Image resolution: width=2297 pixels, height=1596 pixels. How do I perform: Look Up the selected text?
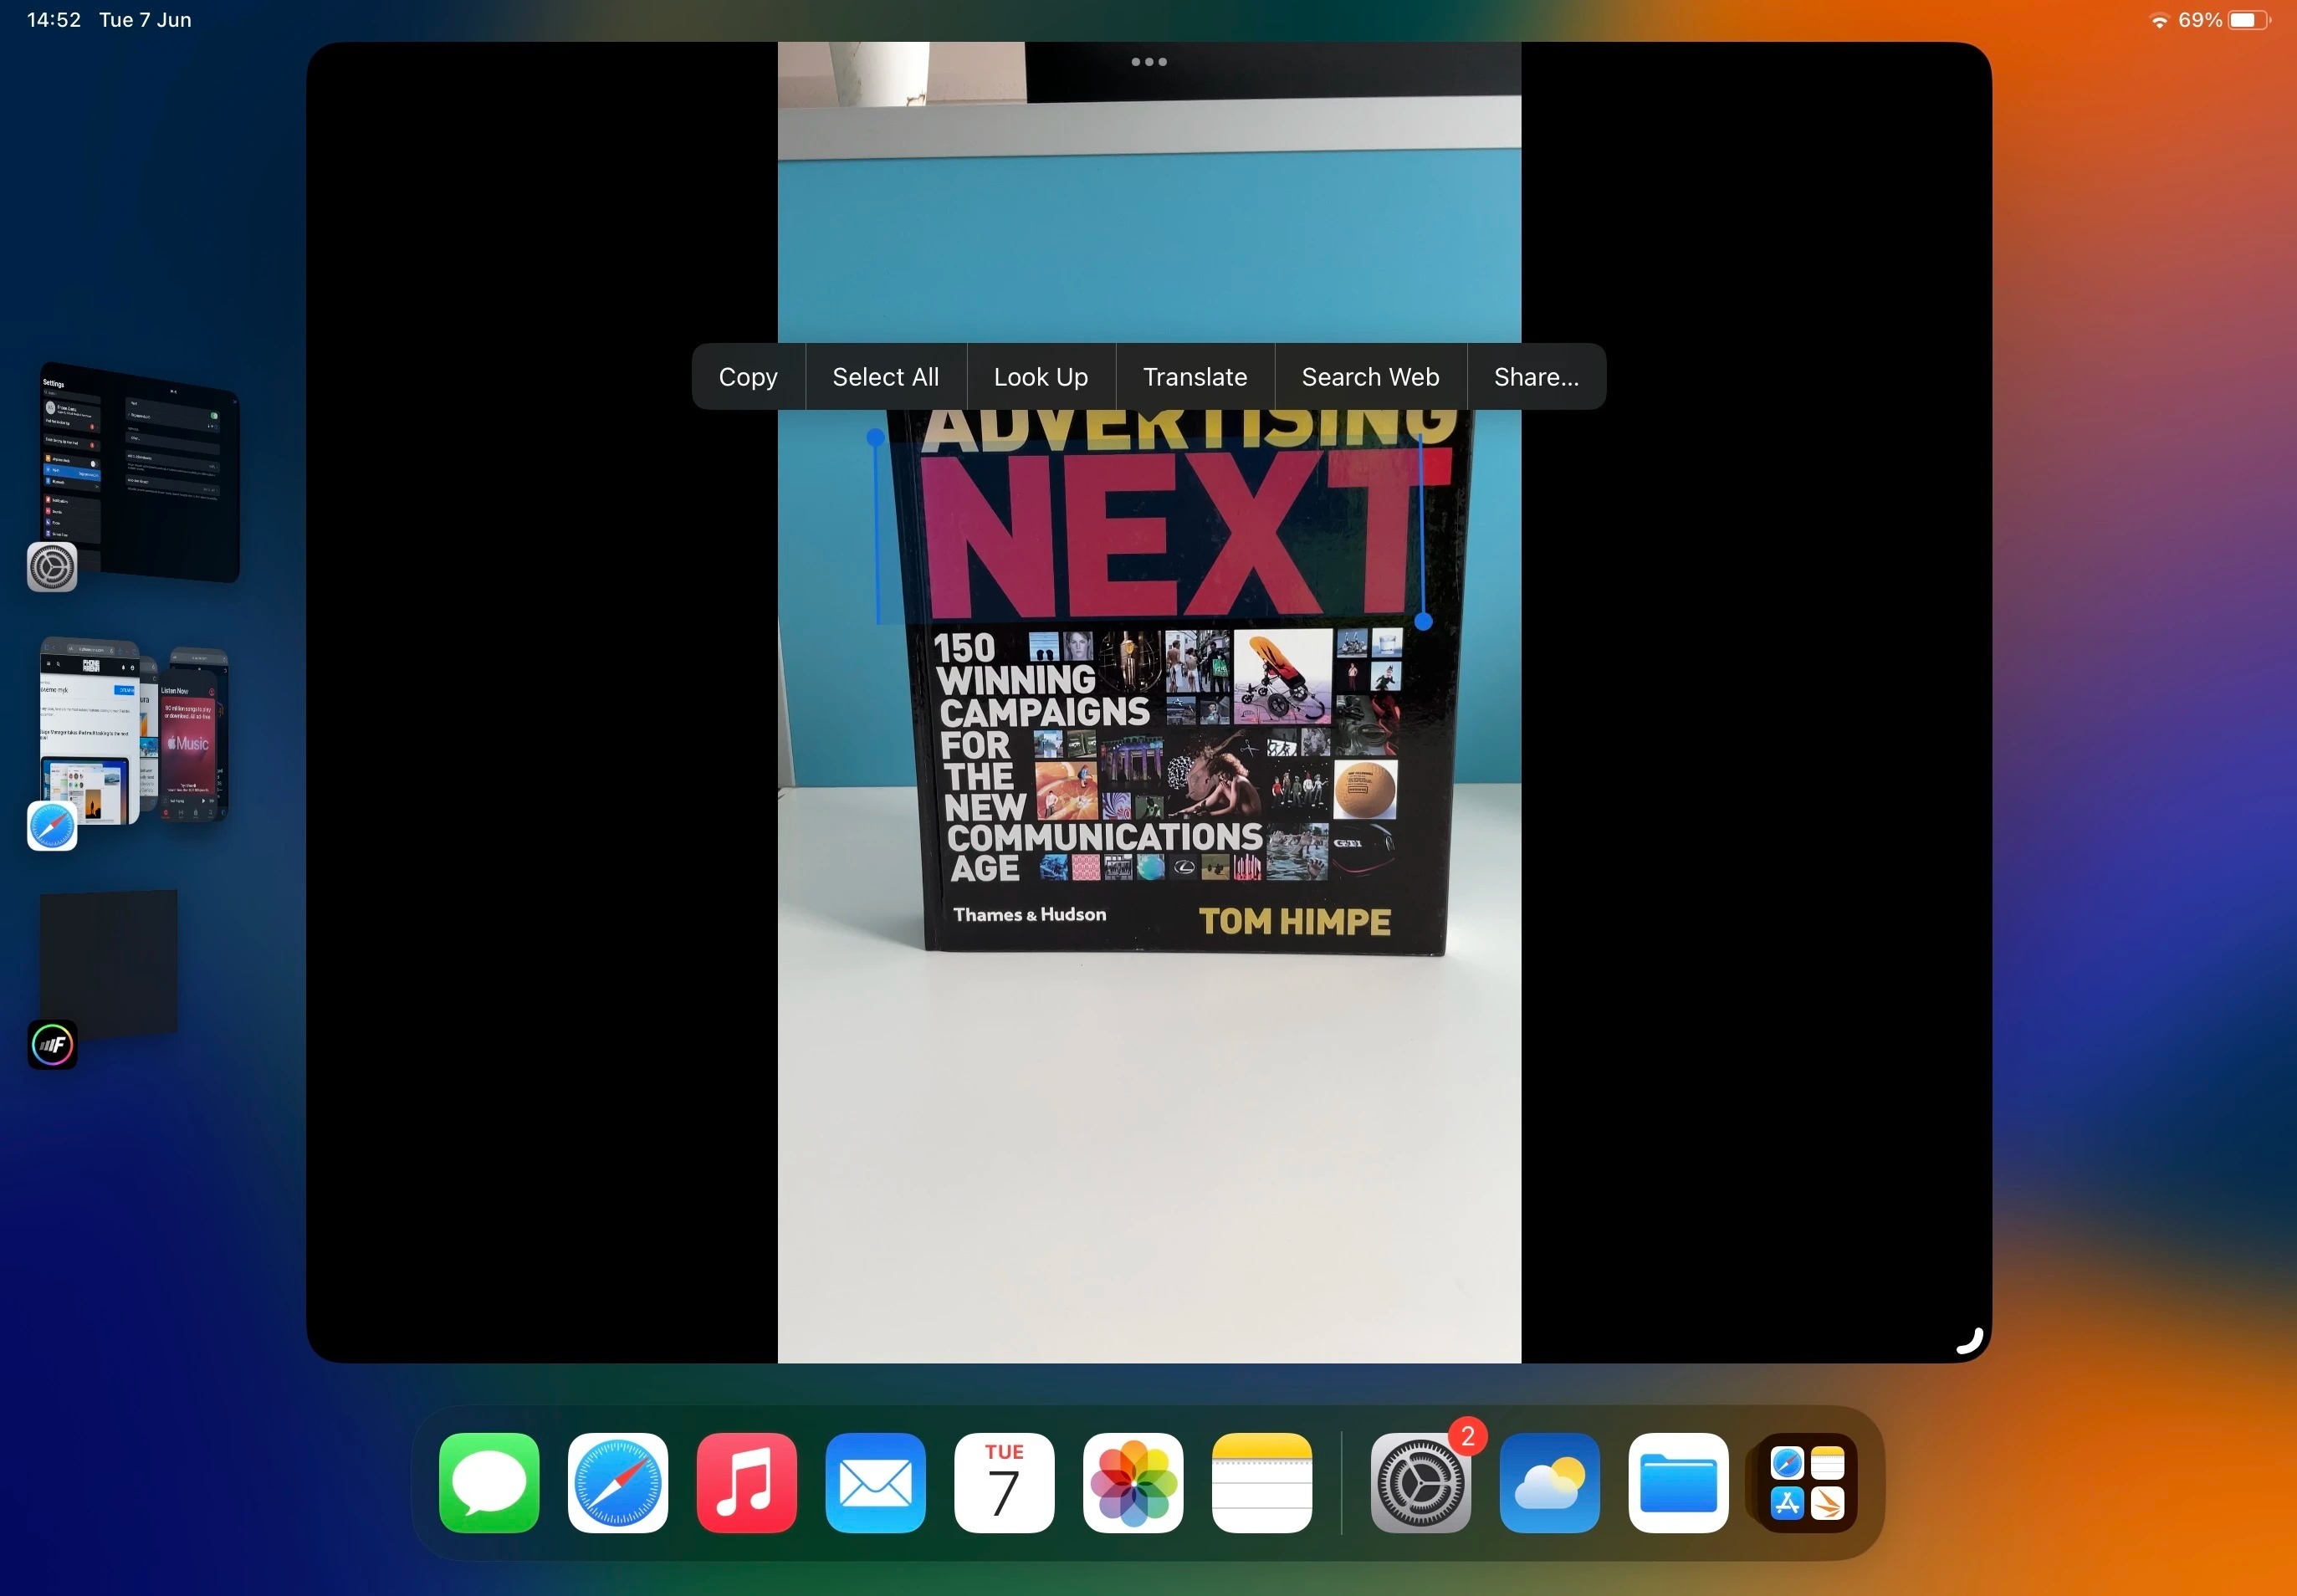(1040, 376)
